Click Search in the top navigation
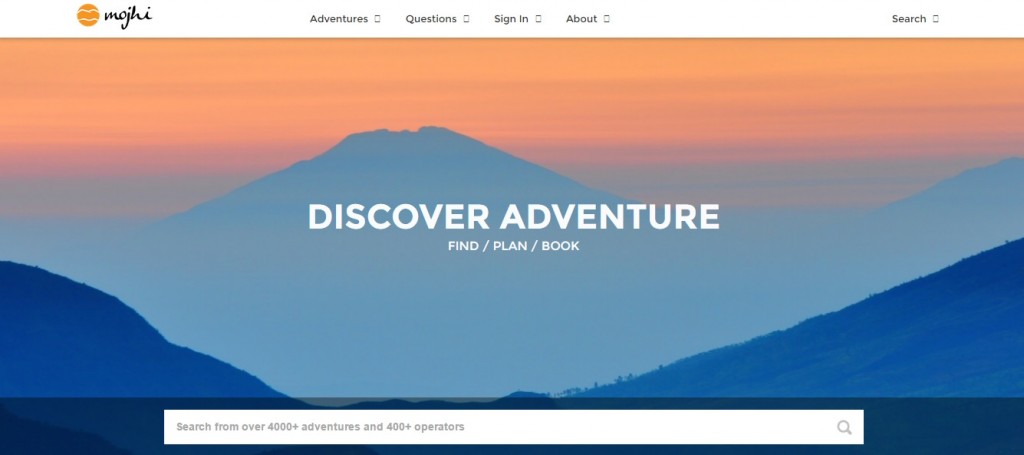 [909, 19]
